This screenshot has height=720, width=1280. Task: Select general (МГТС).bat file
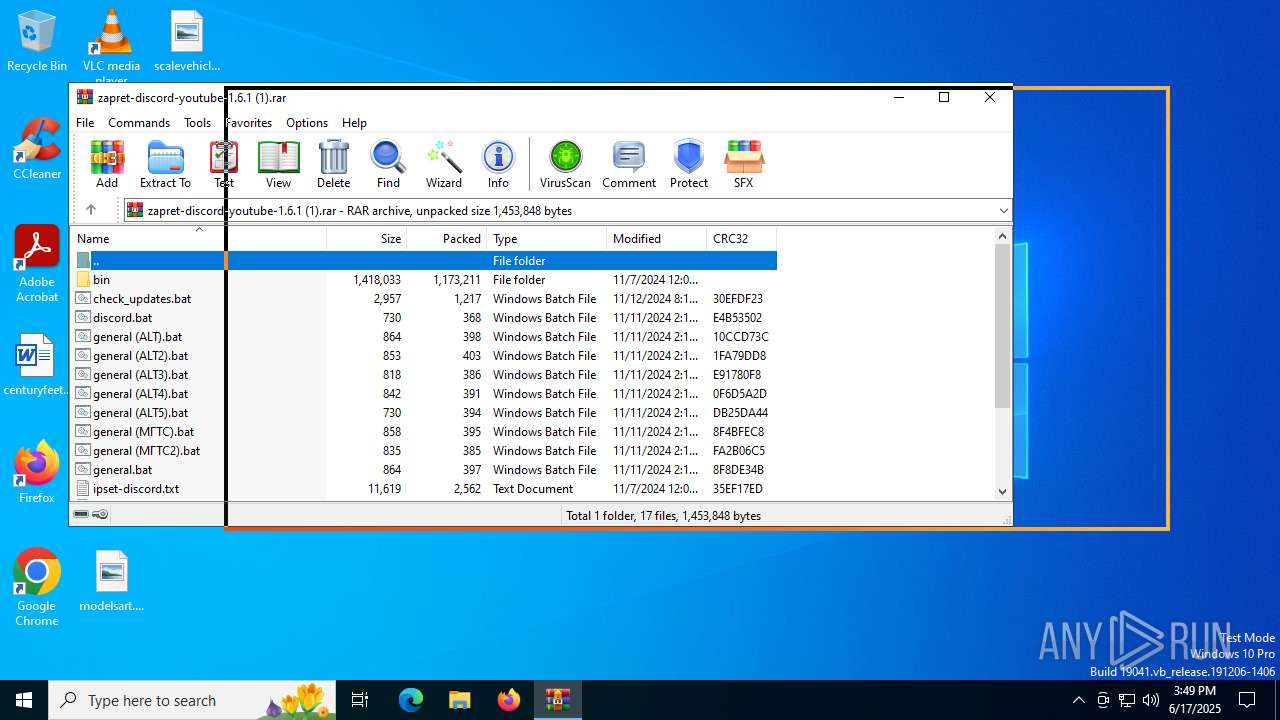pos(425,432)
